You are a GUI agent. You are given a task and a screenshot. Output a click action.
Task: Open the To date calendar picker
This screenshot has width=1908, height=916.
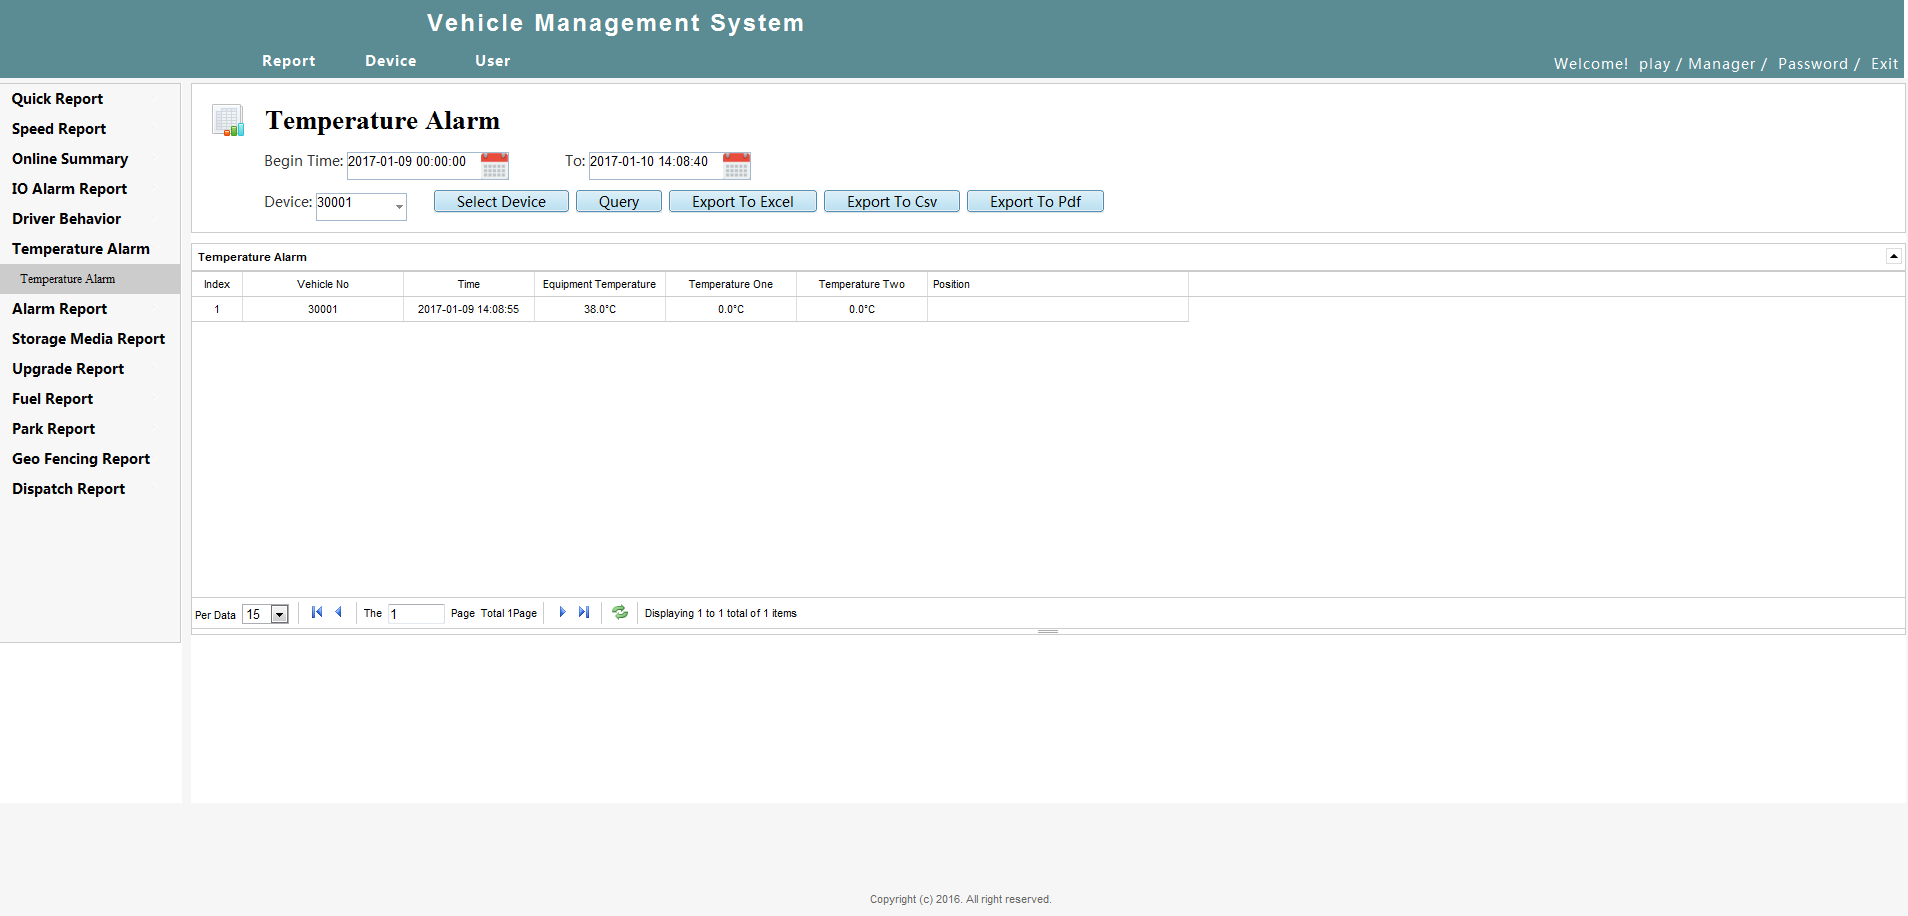coord(737,165)
